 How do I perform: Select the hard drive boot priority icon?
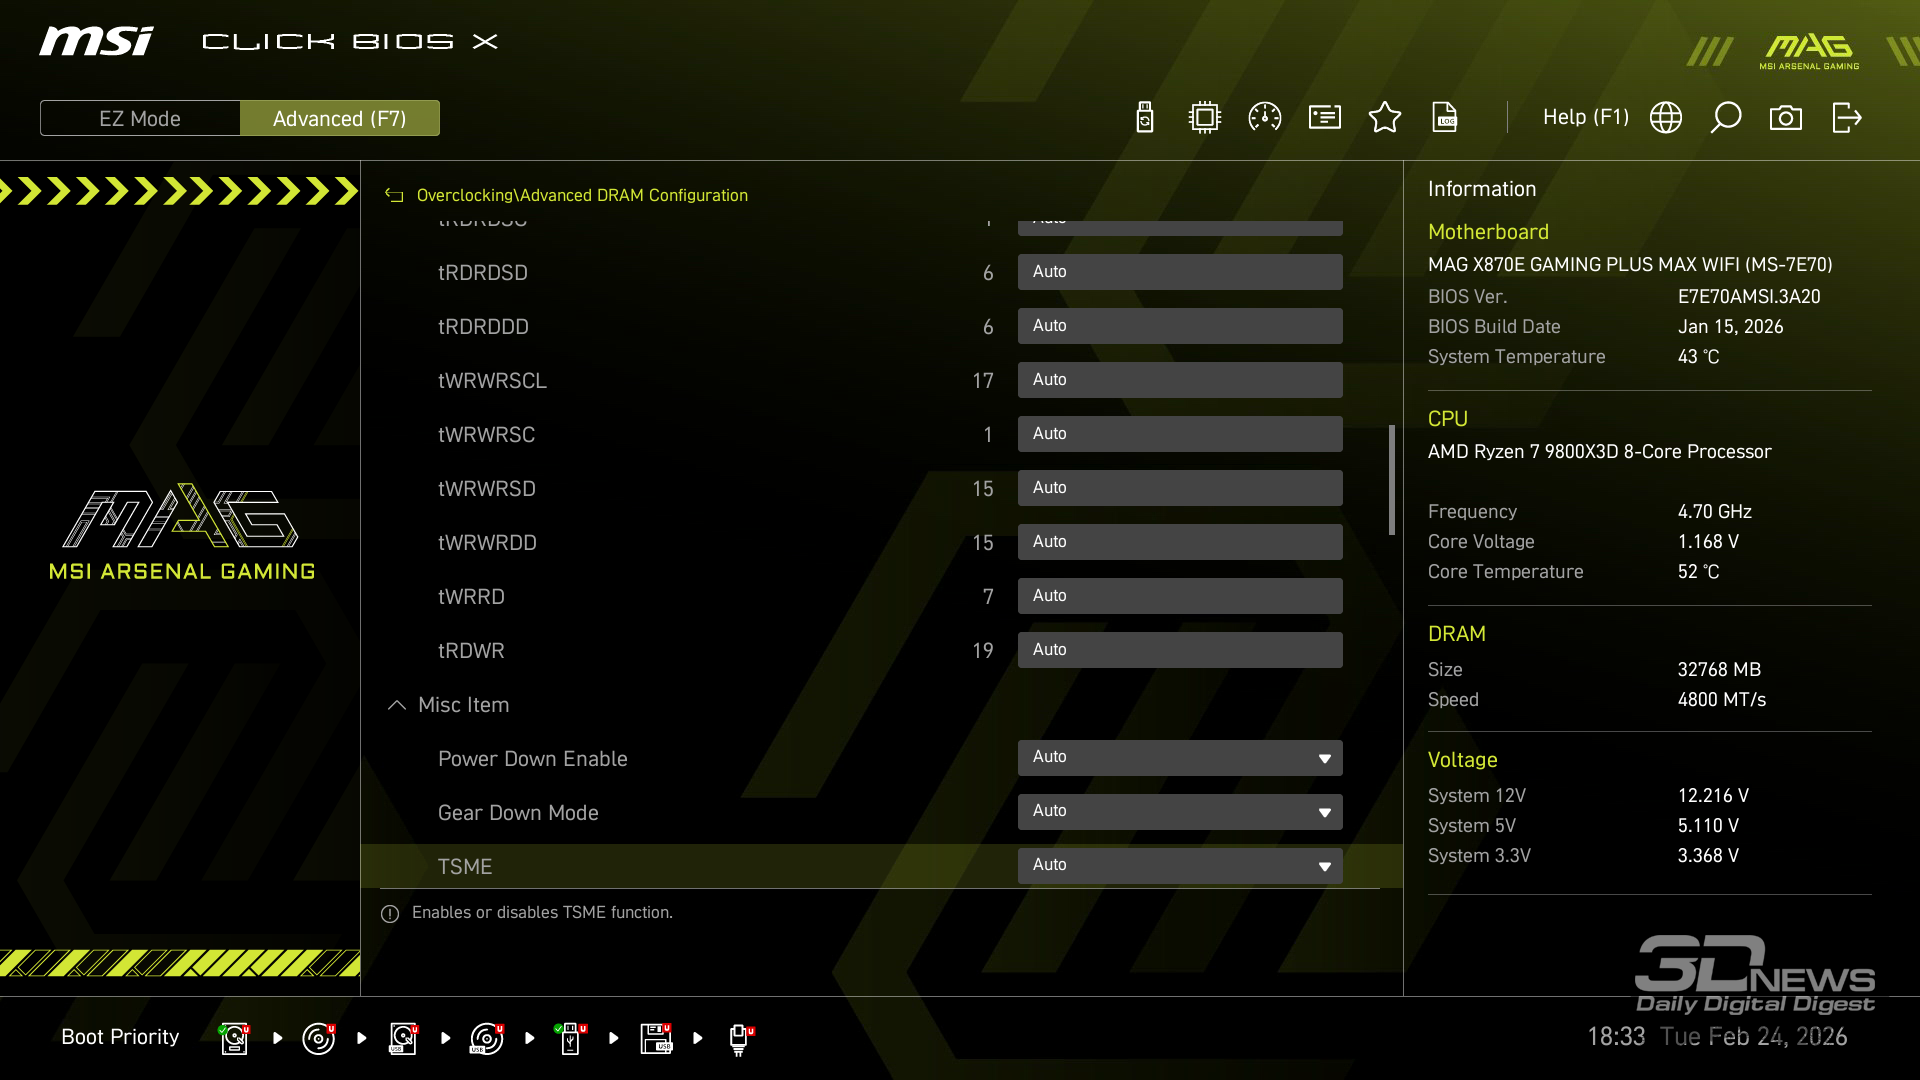click(234, 1038)
